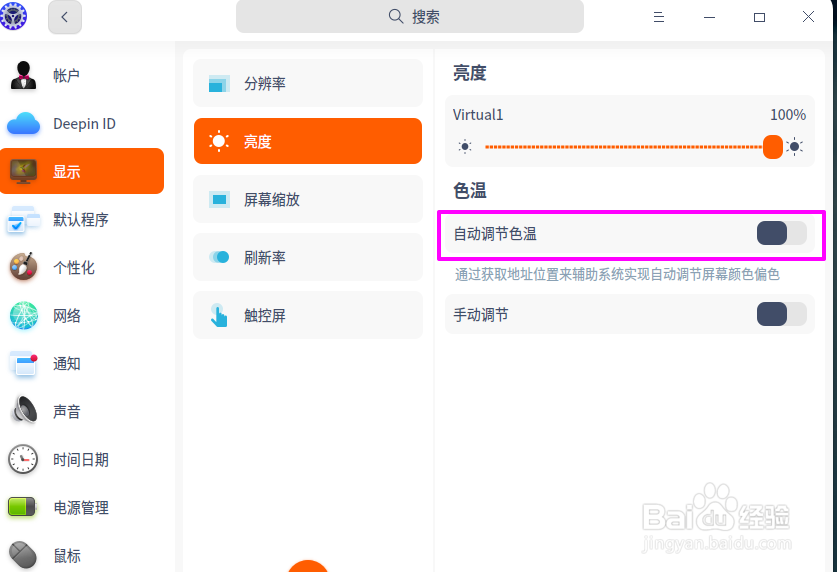
Task: Open the Deepin ID category
Action: click(x=82, y=124)
